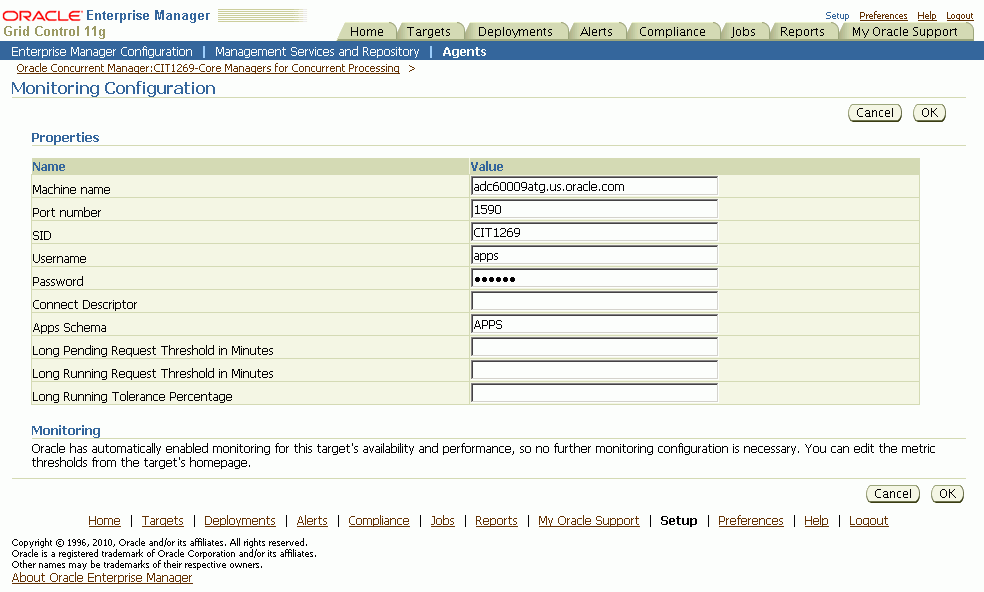Switch to the Jobs tab
984x592 pixels.
[x=743, y=31]
